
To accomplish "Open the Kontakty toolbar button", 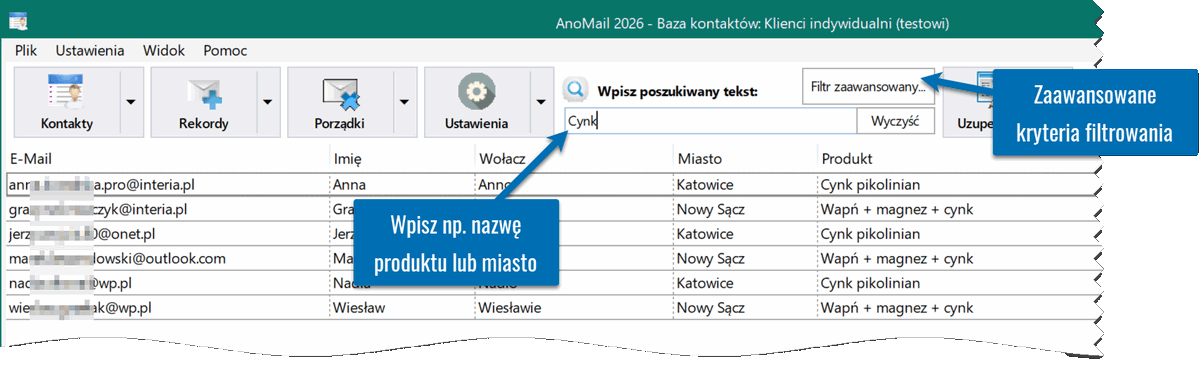I will [x=67, y=102].
